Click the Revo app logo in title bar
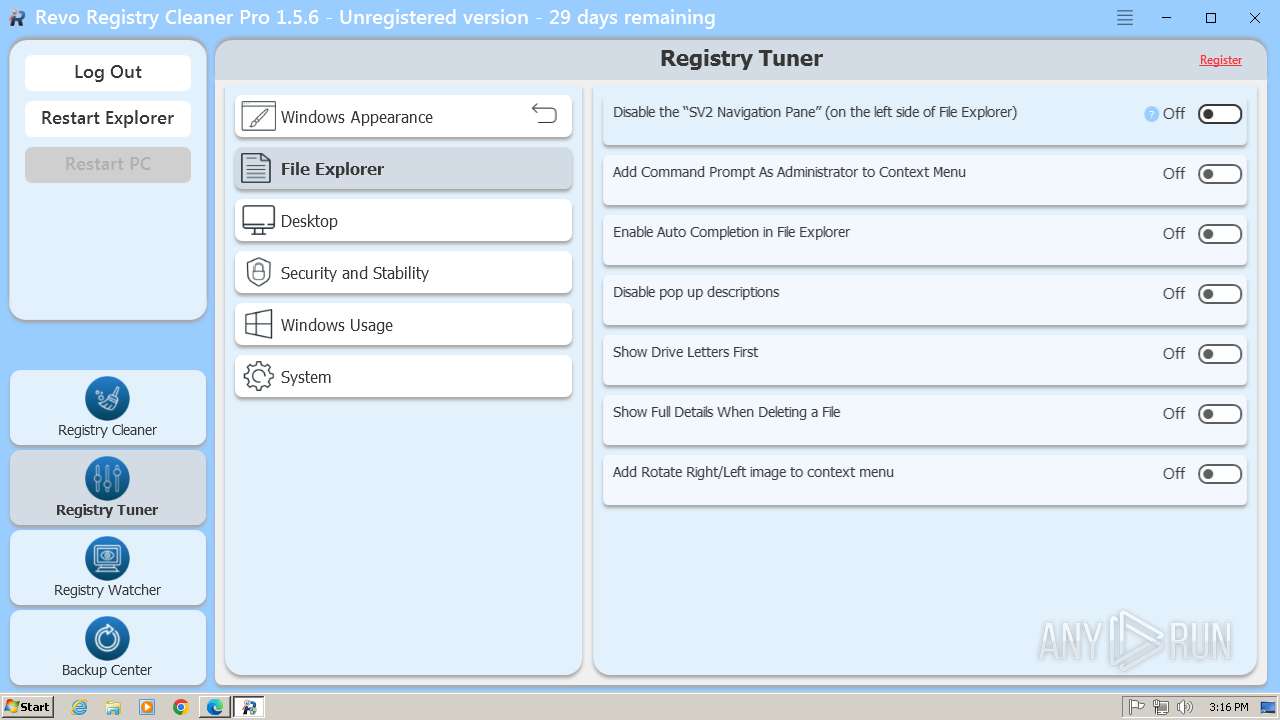The image size is (1280, 720). (x=17, y=18)
